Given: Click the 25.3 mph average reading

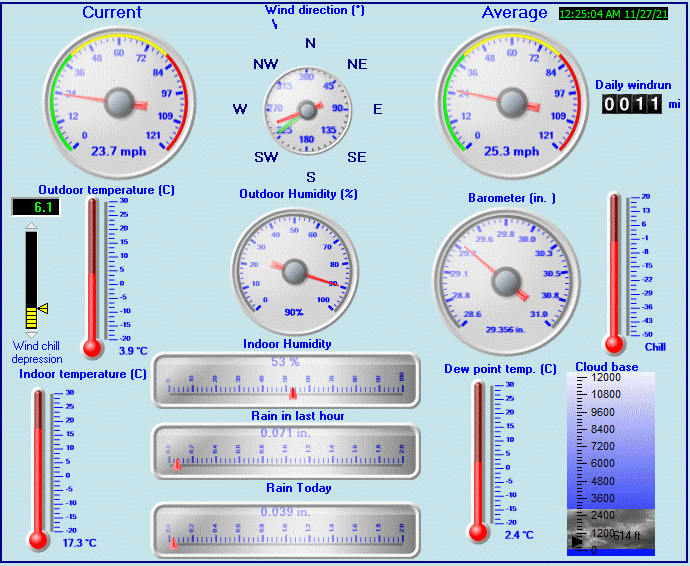Looking at the screenshot, I should 511,151.
